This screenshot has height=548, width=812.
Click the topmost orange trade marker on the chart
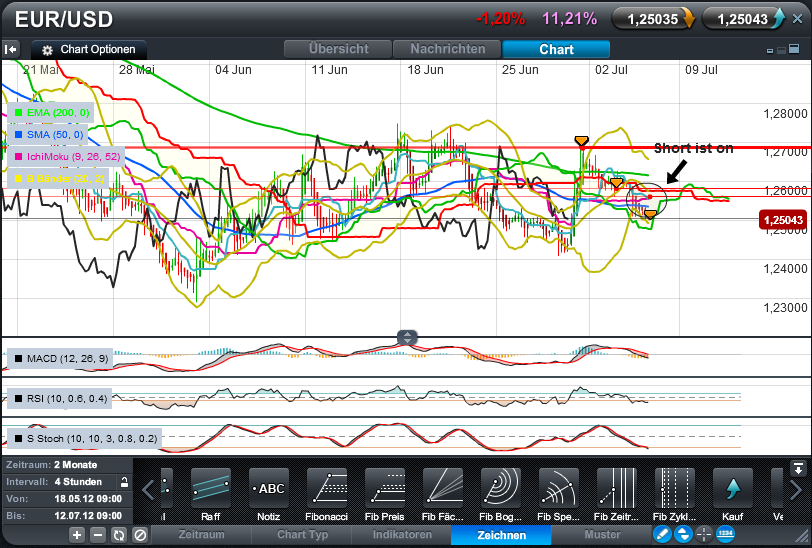[582, 141]
